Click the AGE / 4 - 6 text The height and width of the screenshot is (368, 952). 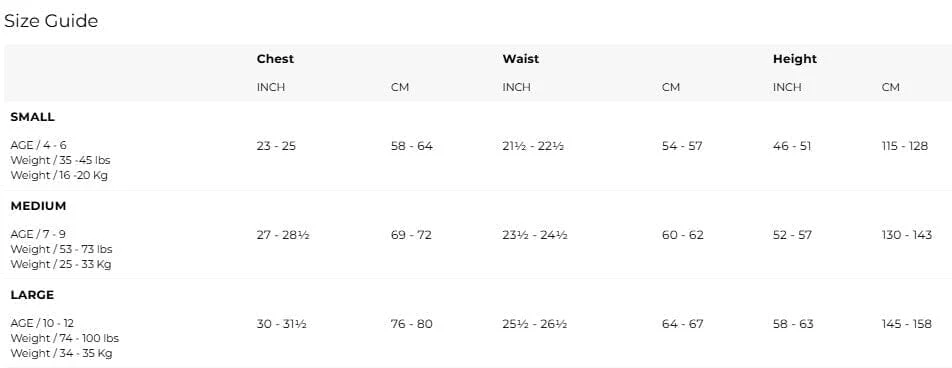click(x=38, y=145)
